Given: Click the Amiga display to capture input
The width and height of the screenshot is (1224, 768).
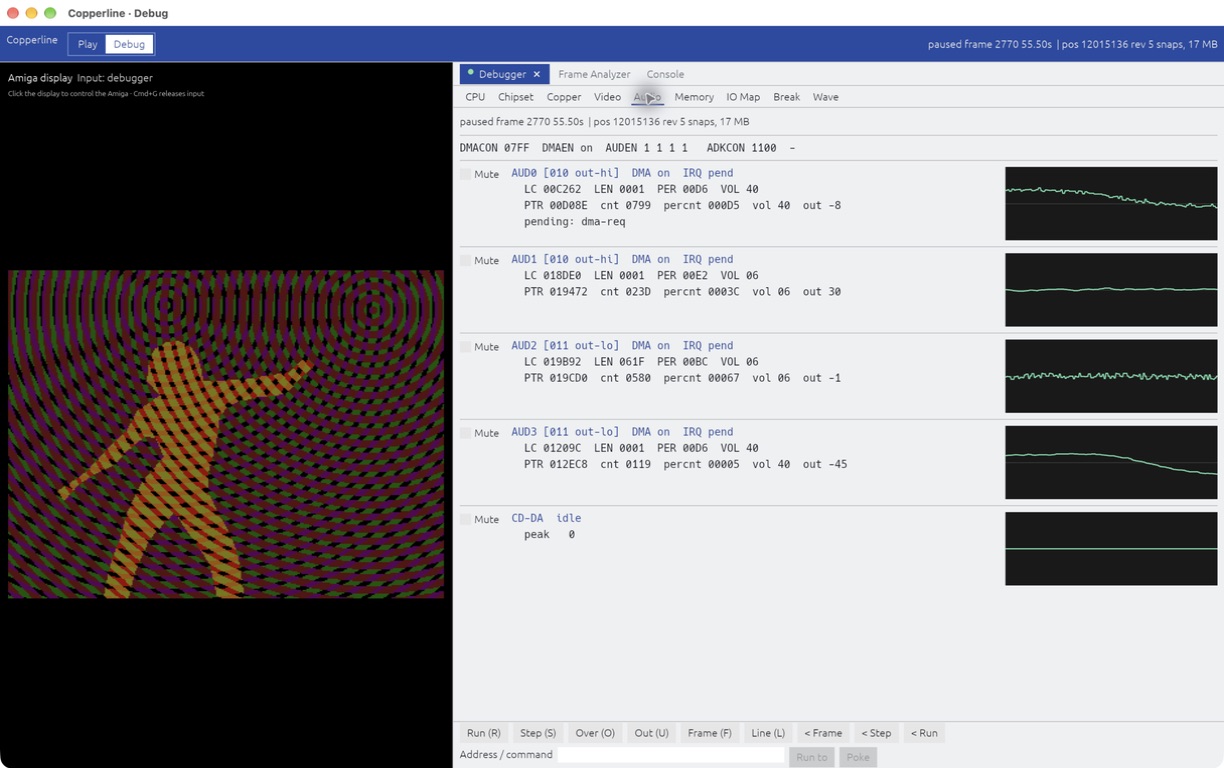Looking at the screenshot, I should 226,434.
